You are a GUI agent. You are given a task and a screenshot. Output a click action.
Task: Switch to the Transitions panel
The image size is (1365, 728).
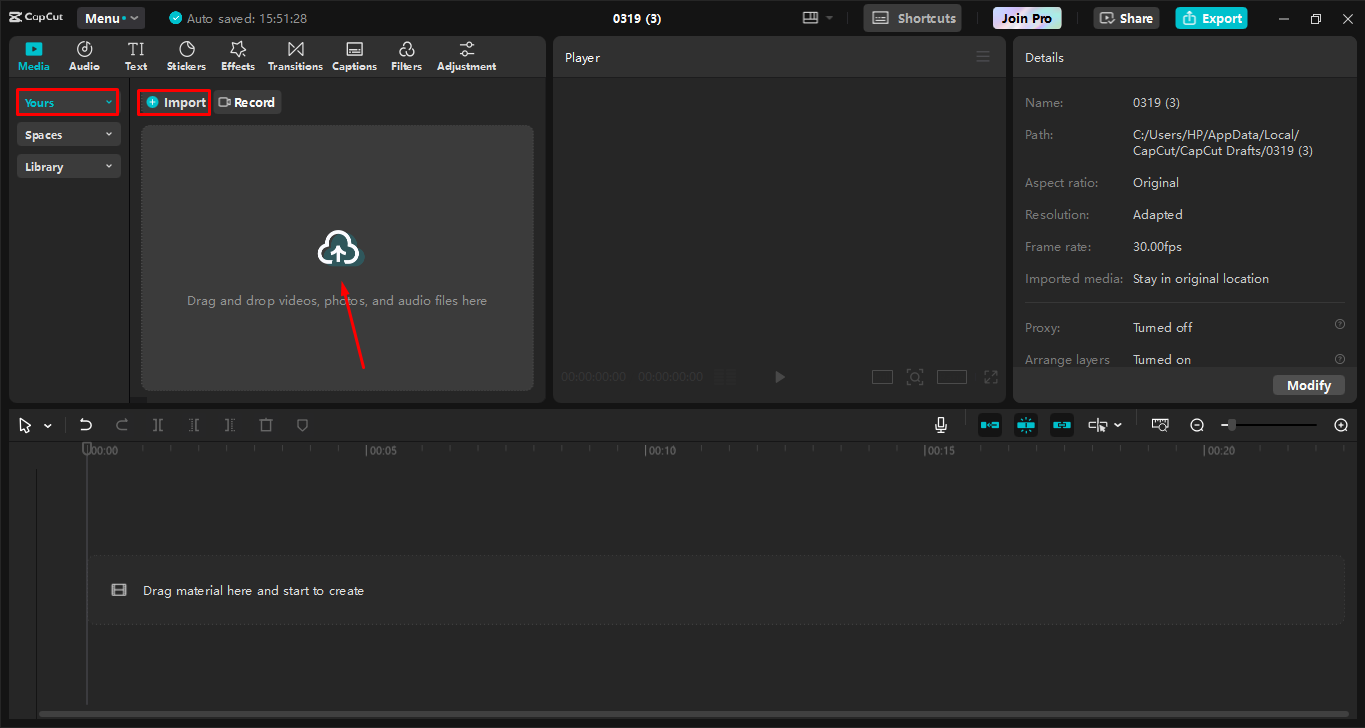click(294, 55)
